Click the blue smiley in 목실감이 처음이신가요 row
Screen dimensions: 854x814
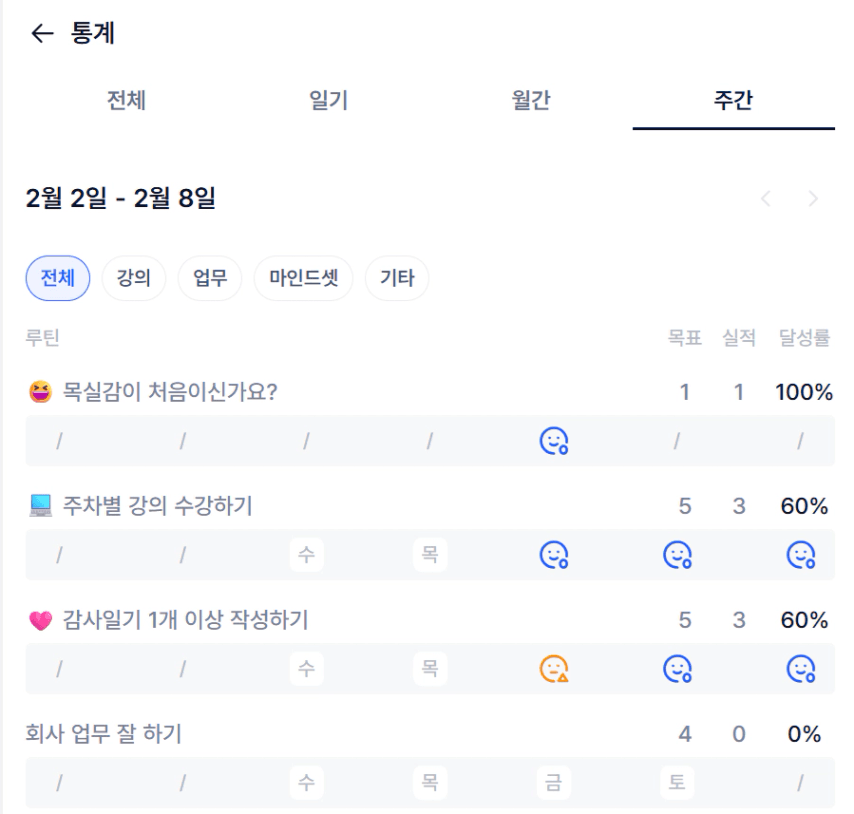(554, 440)
